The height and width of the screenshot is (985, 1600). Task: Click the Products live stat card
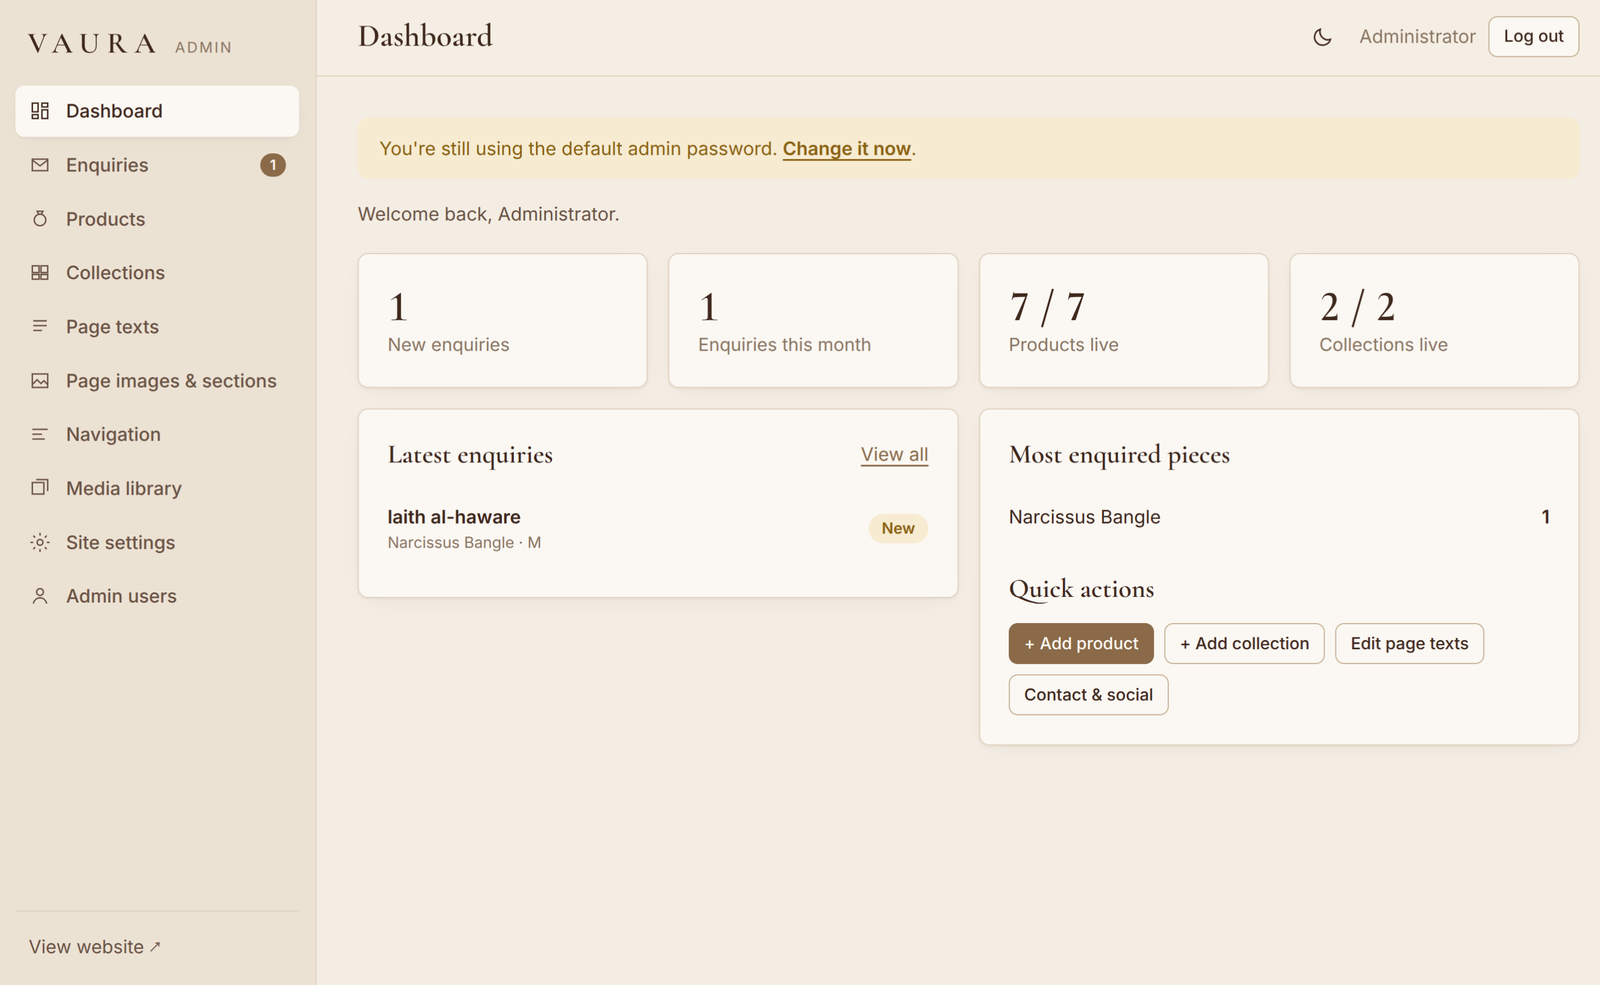[1124, 320]
